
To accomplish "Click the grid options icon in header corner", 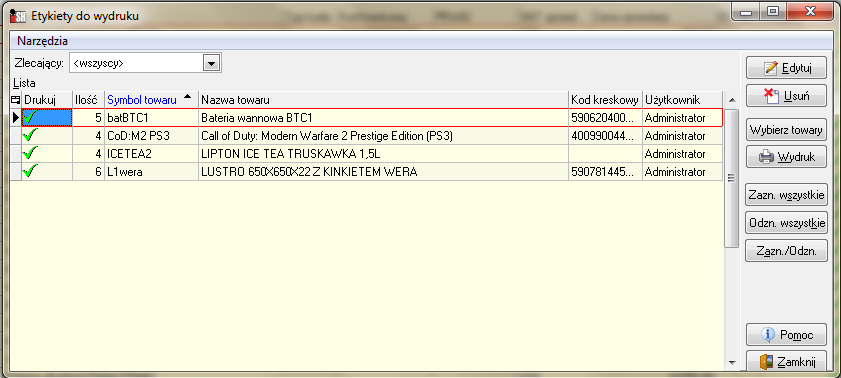I will 16,100.
